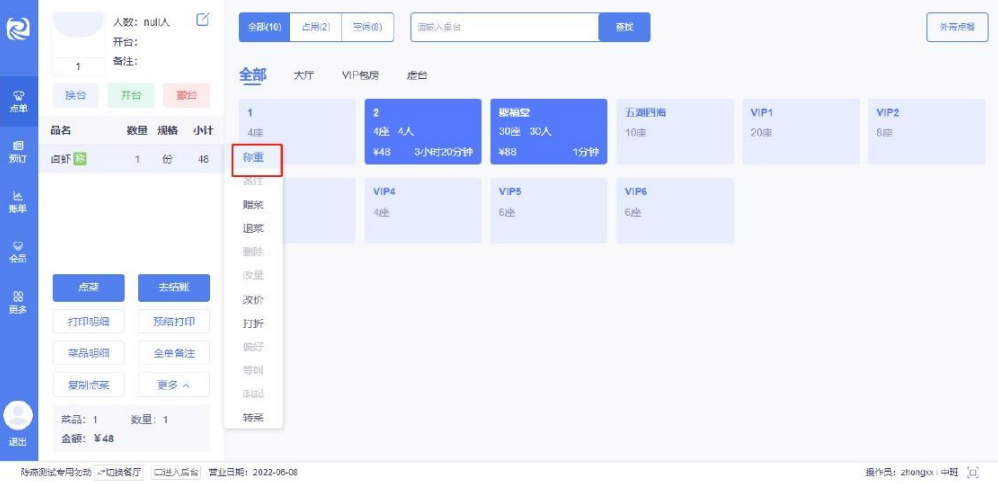Click the fullscreen icon in status bar
This screenshot has height=484, width=998.
[973, 472]
